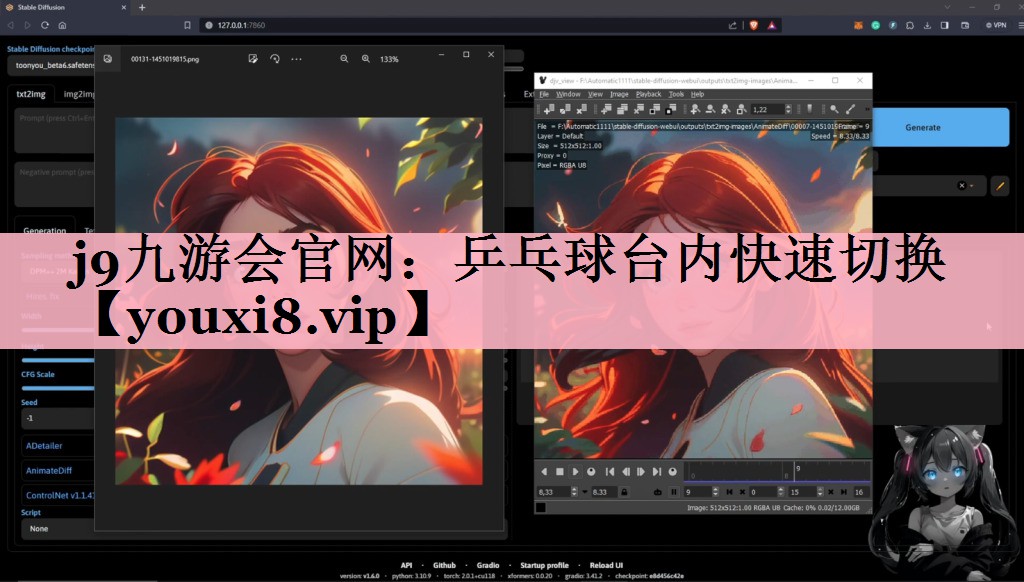Switch to the txt2img tab
The height and width of the screenshot is (582, 1024).
[31, 94]
